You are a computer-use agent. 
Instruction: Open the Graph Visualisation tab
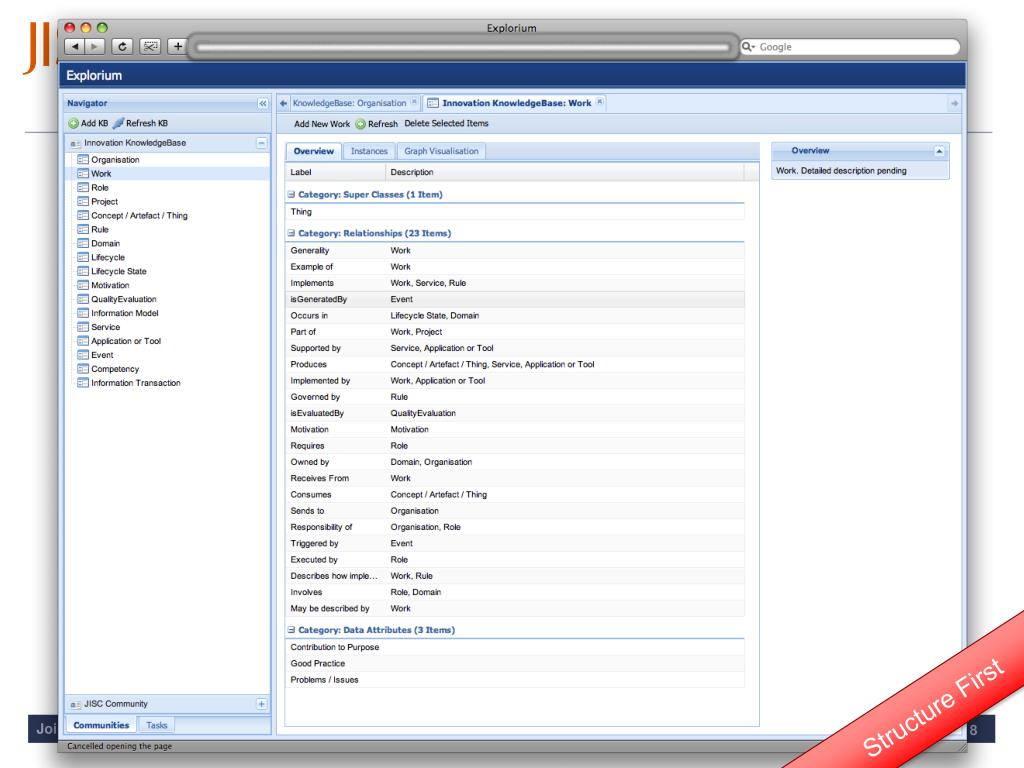point(441,152)
